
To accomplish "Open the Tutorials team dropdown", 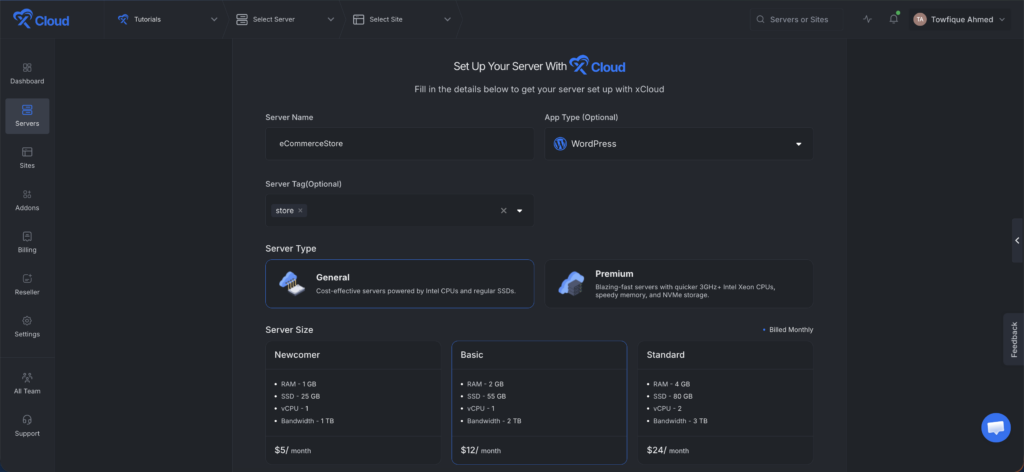I will pos(168,20).
